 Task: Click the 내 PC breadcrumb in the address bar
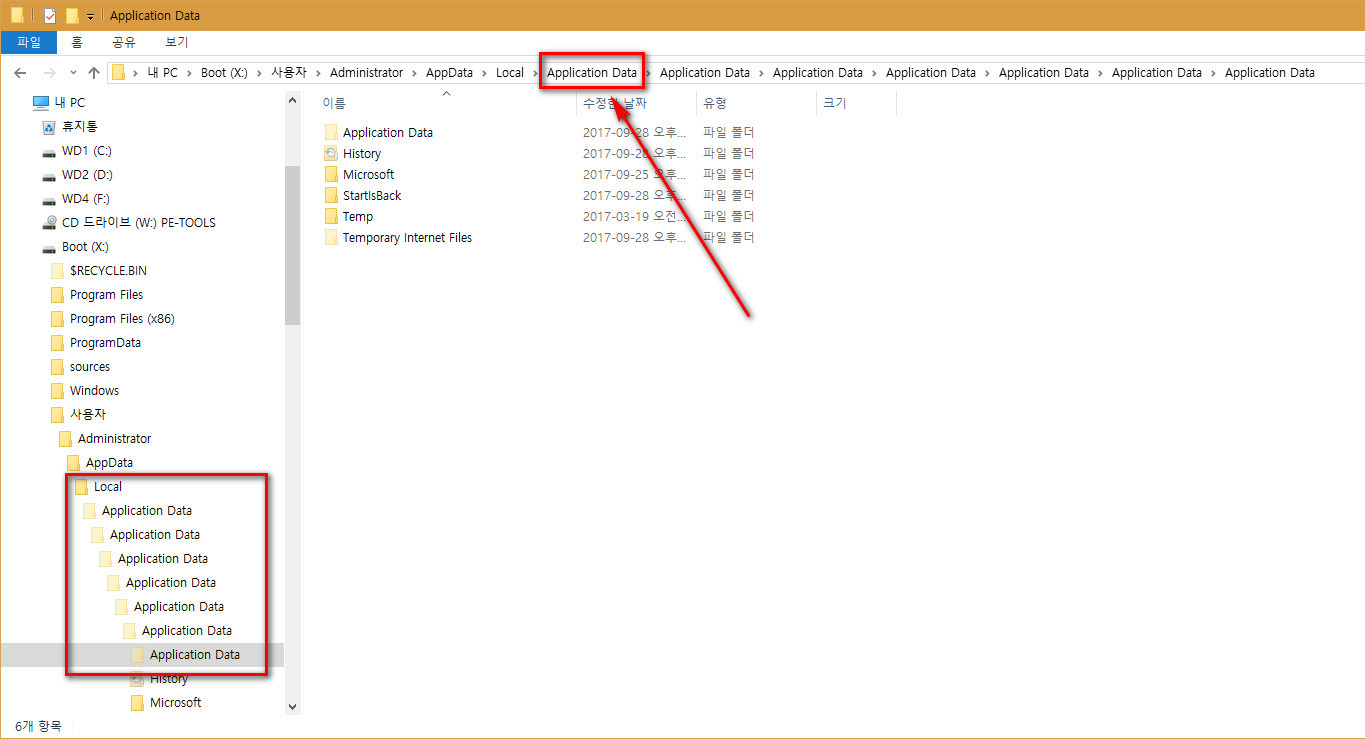[162, 72]
